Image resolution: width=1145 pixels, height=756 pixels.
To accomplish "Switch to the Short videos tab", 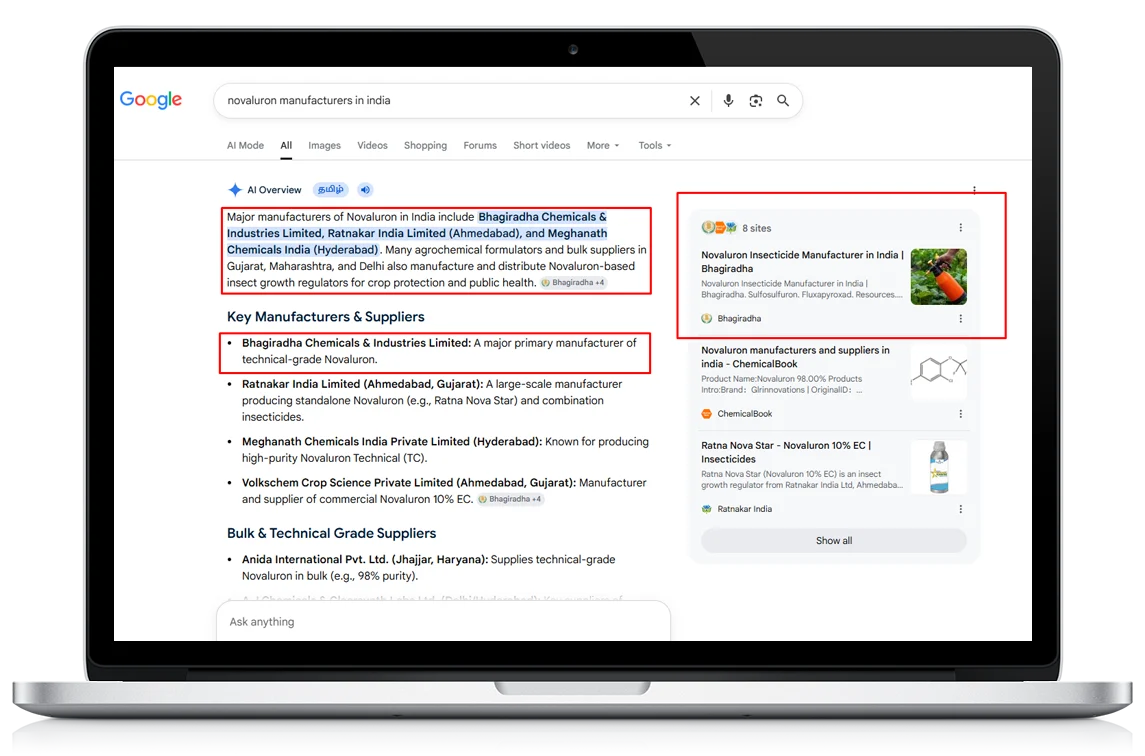I will (542, 145).
